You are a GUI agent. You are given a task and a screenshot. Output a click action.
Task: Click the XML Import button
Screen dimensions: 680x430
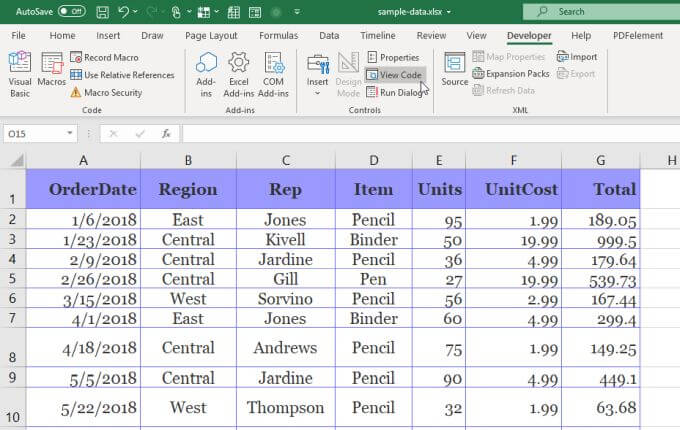[x=577, y=57]
